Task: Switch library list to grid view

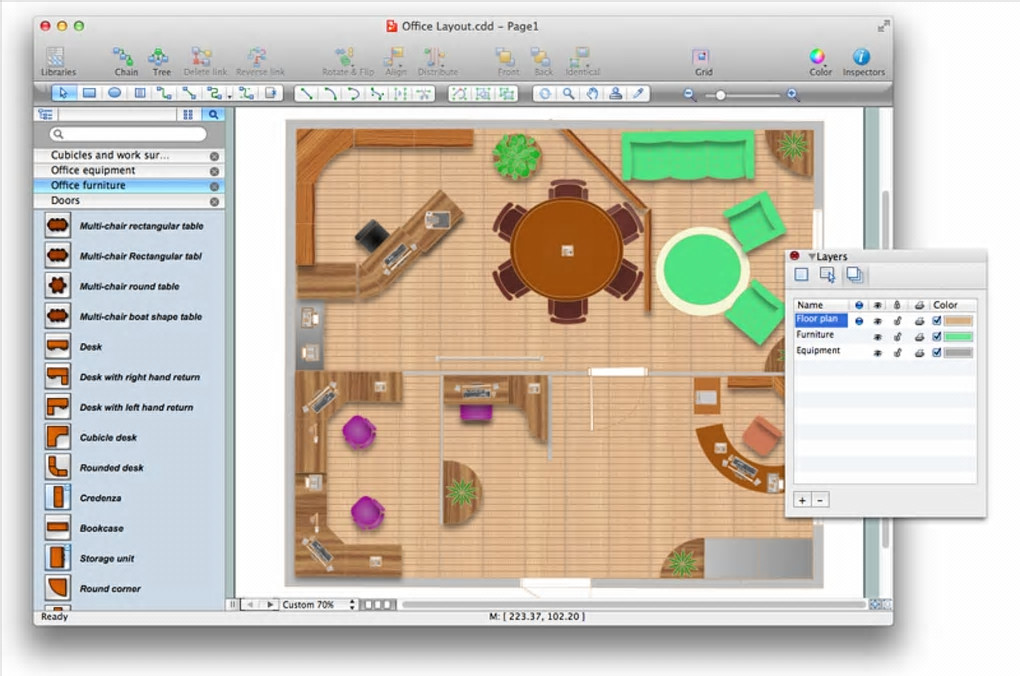Action: click(188, 115)
